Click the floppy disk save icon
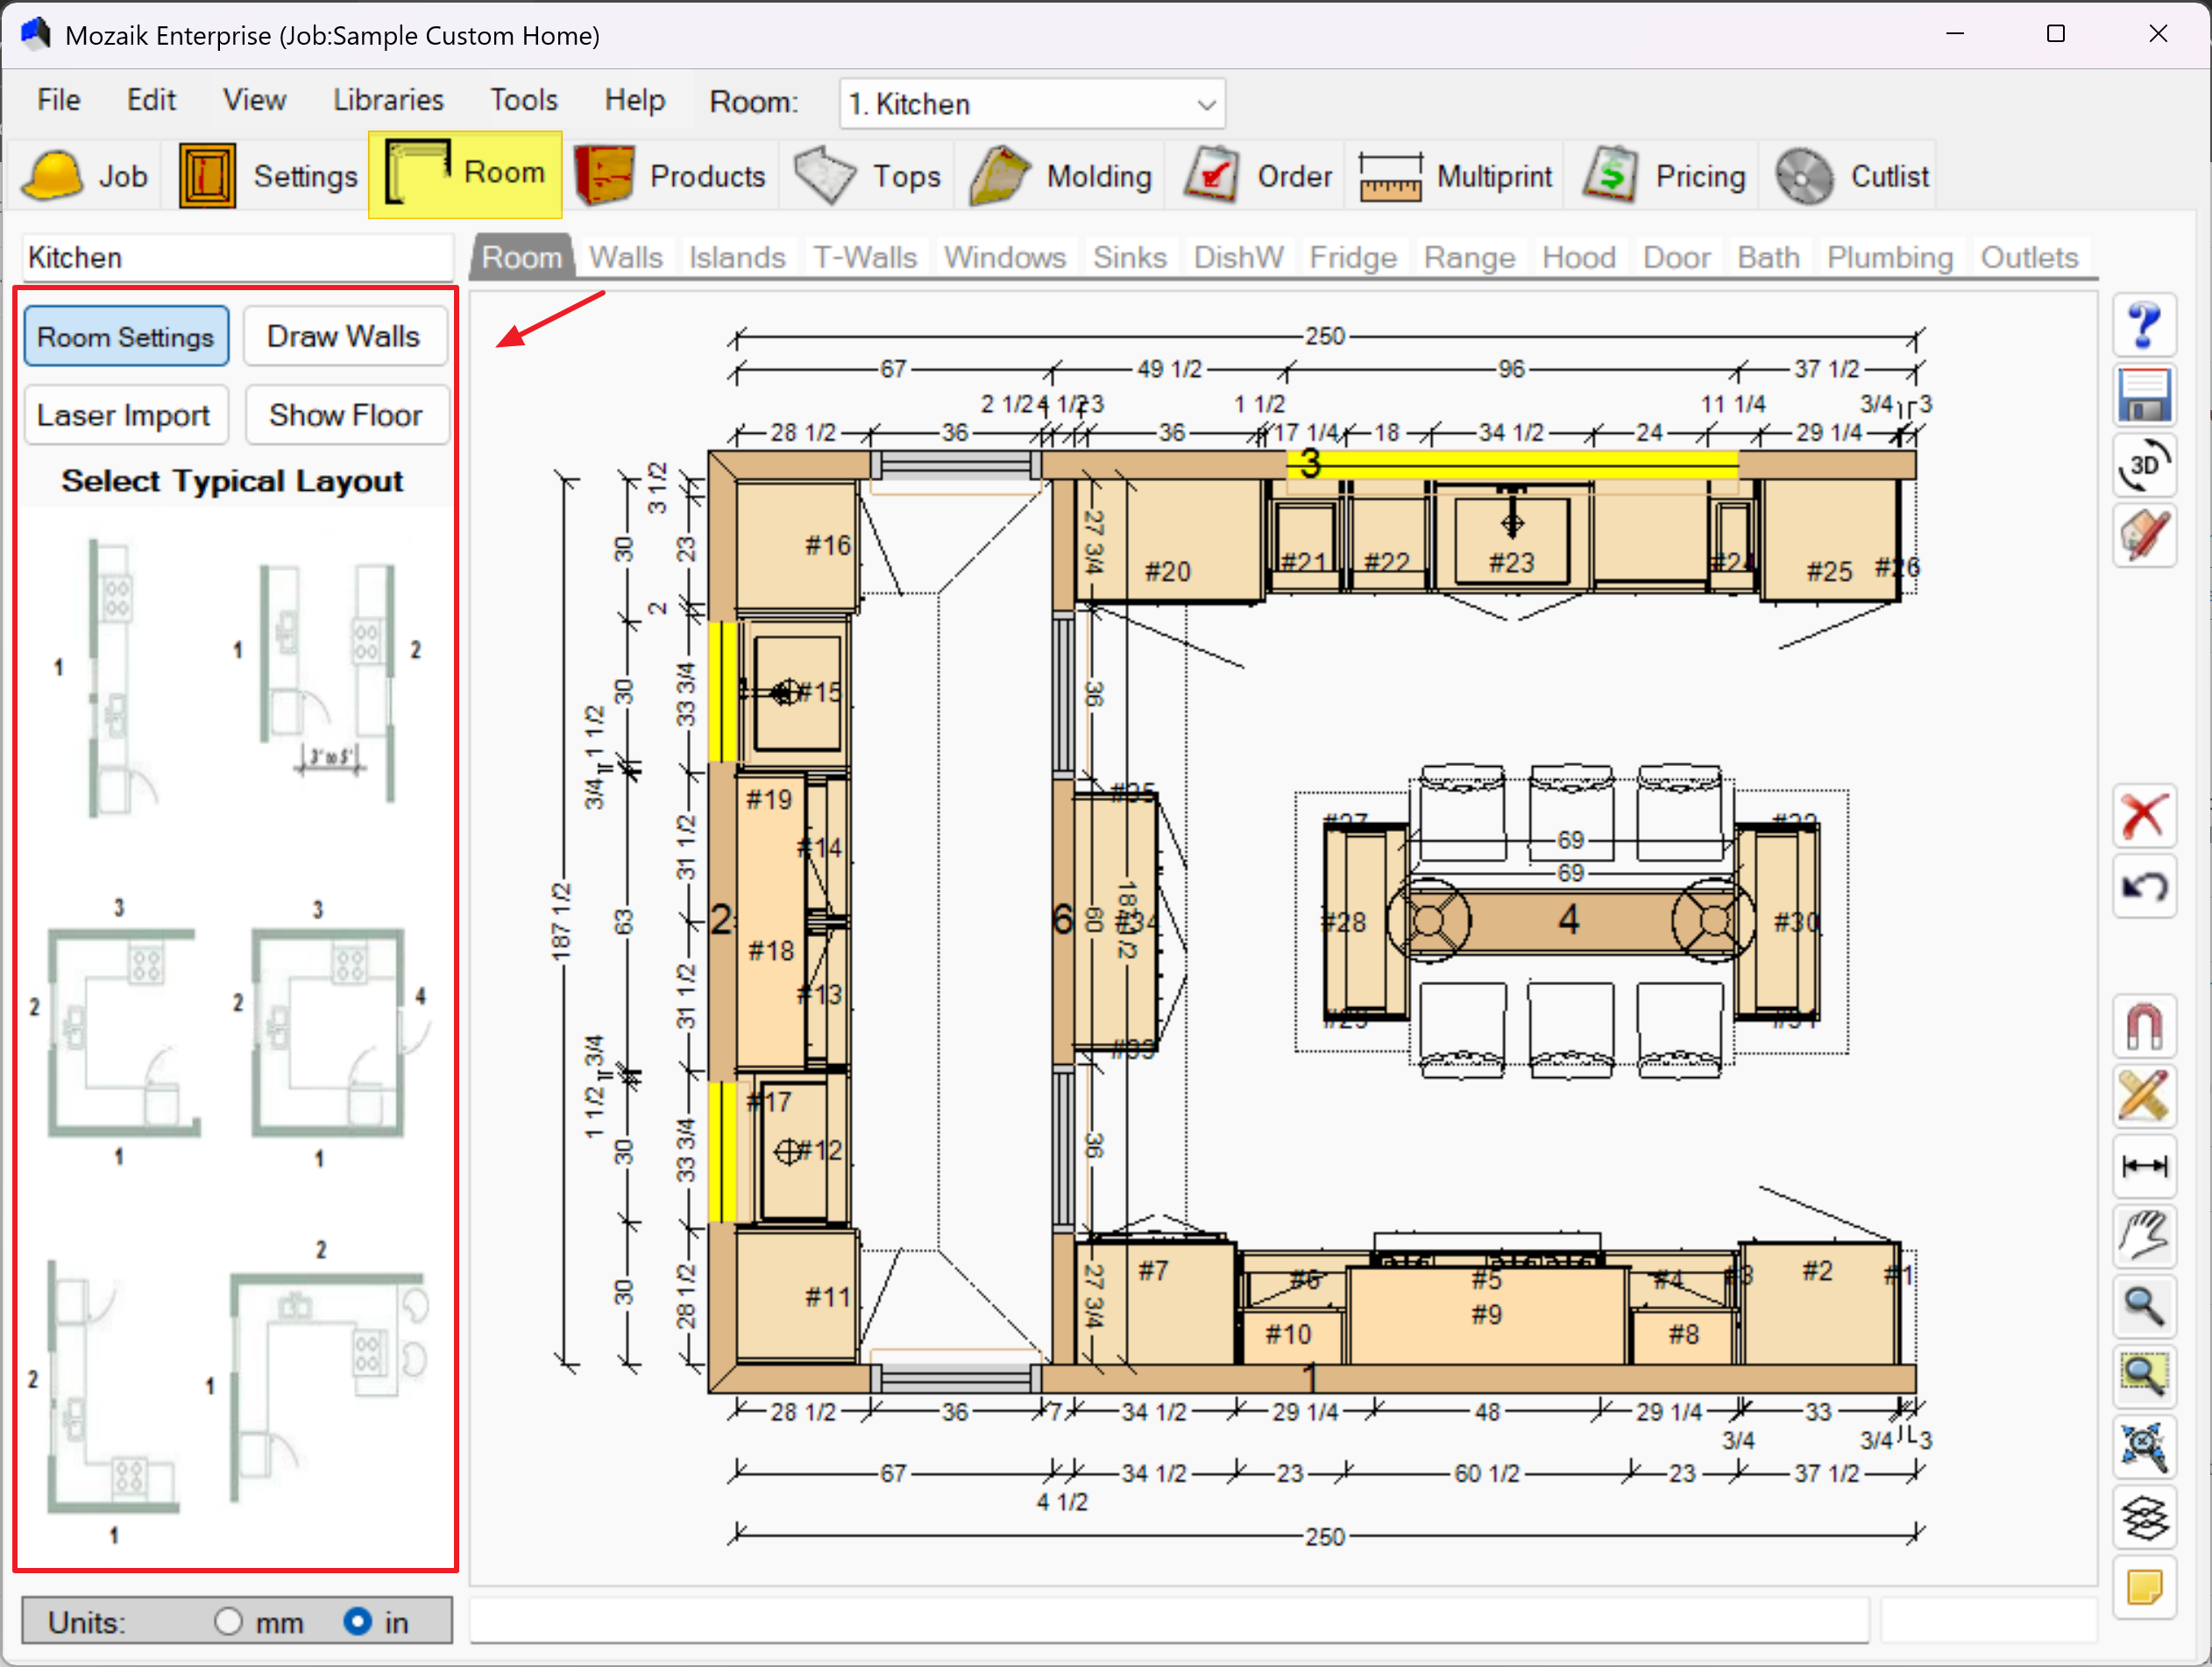 [2143, 396]
